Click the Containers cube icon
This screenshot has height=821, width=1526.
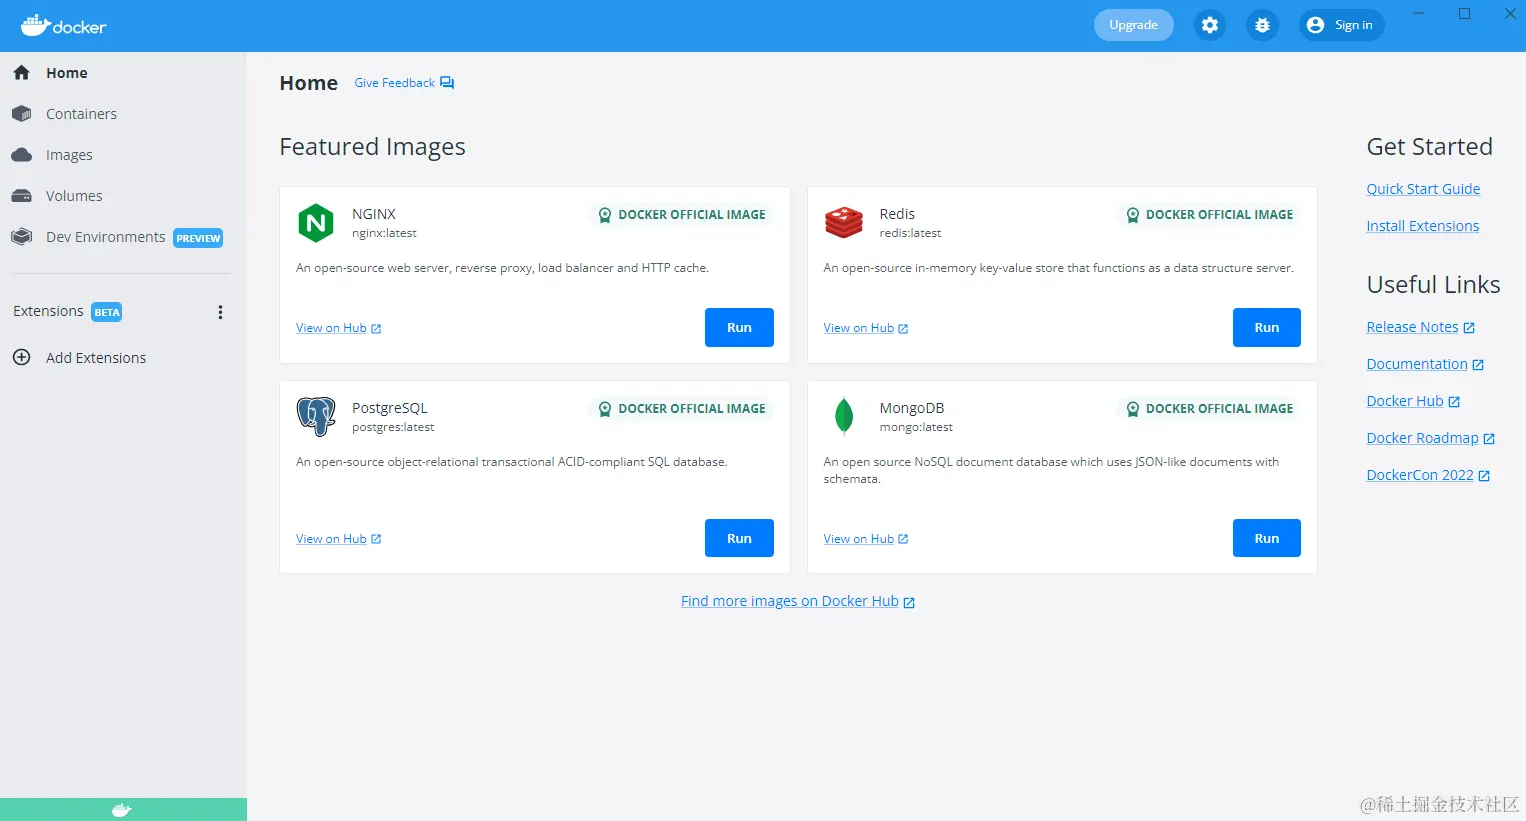click(x=21, y=114)
